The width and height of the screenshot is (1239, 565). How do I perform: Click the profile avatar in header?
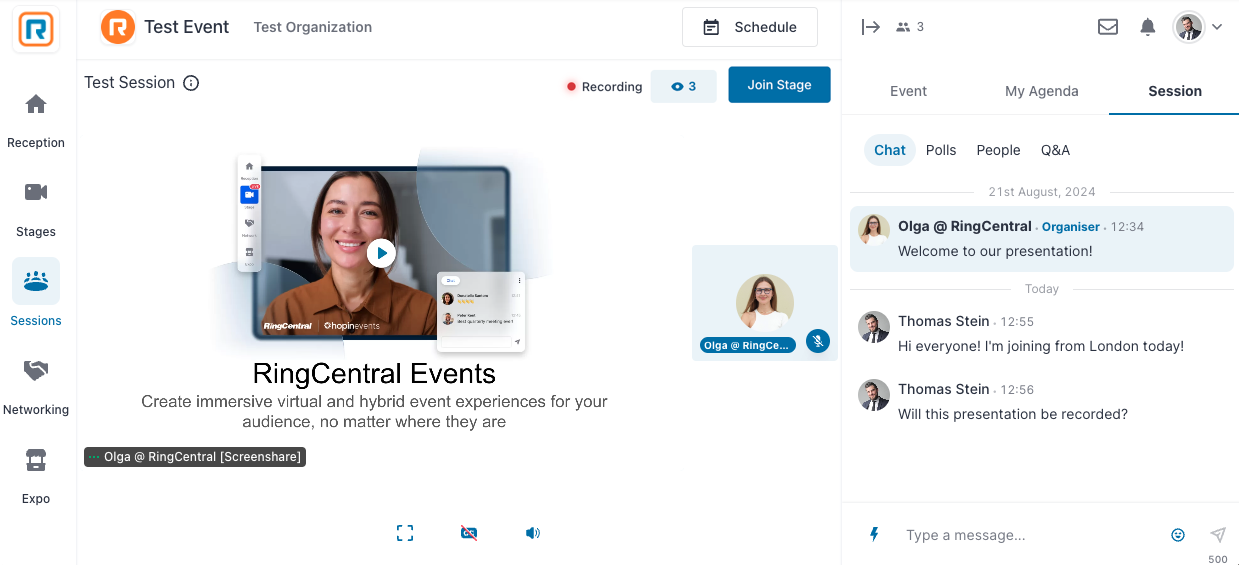point(1188,27)
